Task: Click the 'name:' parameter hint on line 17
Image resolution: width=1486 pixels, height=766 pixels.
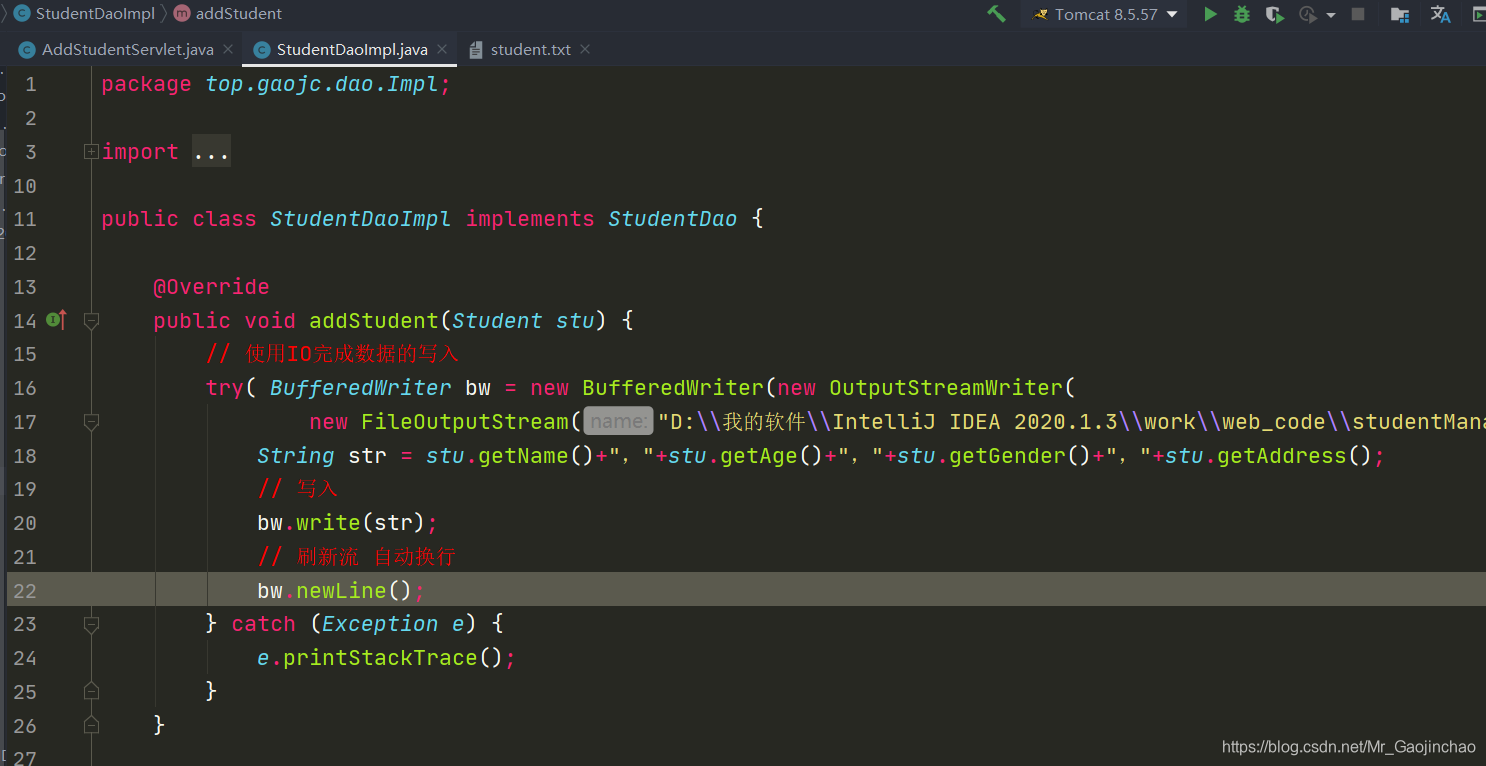Action: [x=618, y=421]
